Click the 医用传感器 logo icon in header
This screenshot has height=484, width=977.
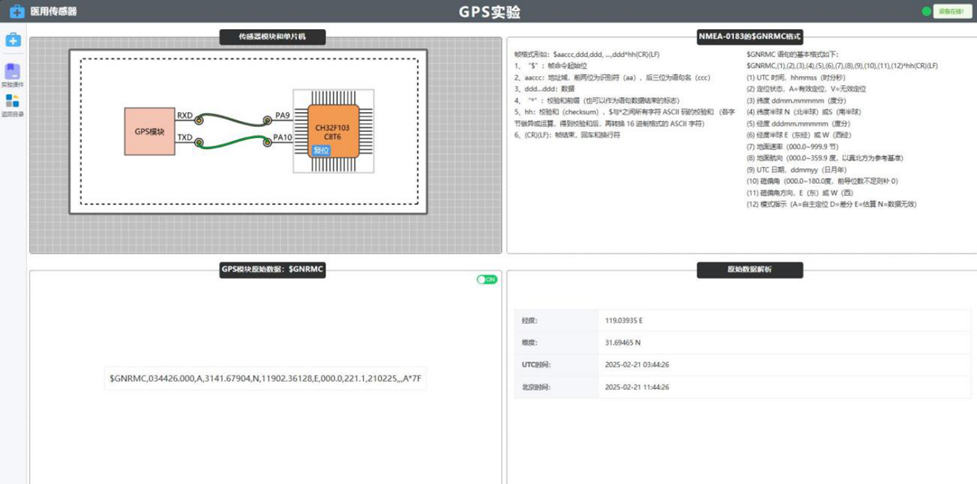pyautogui.click(x=16, y=12)
